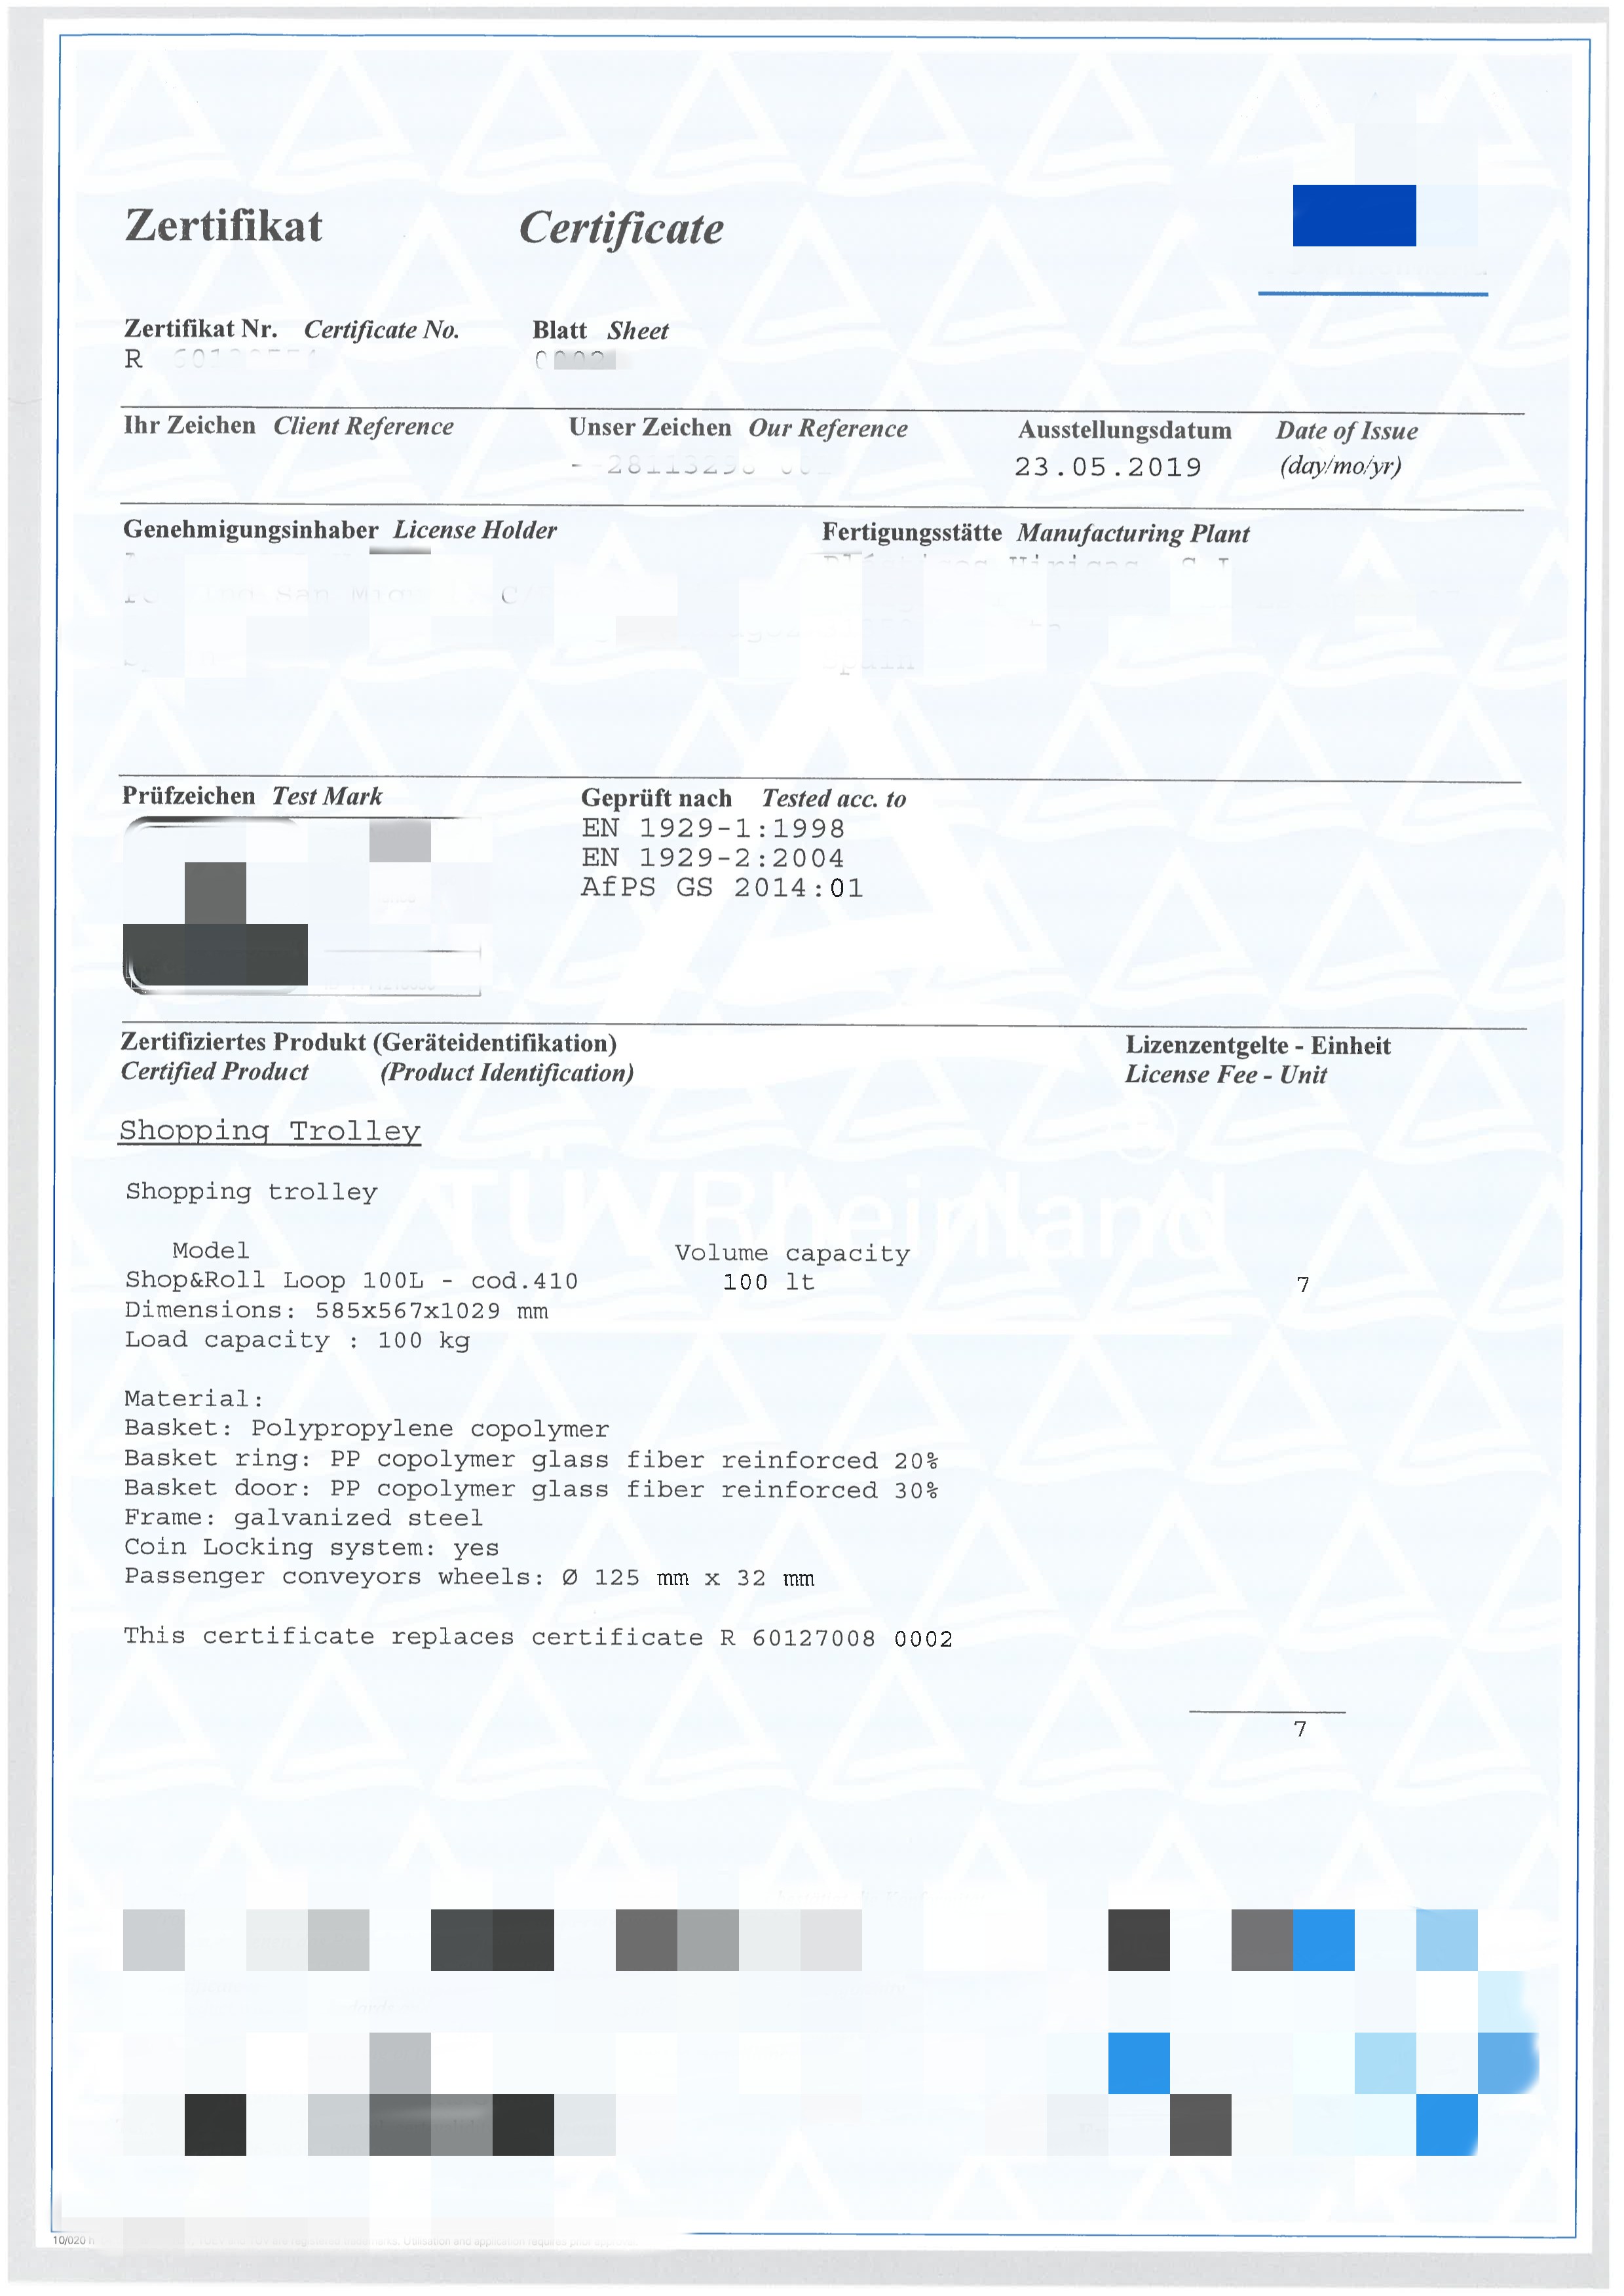Click the 'Model' column label

click(210, 1251)
